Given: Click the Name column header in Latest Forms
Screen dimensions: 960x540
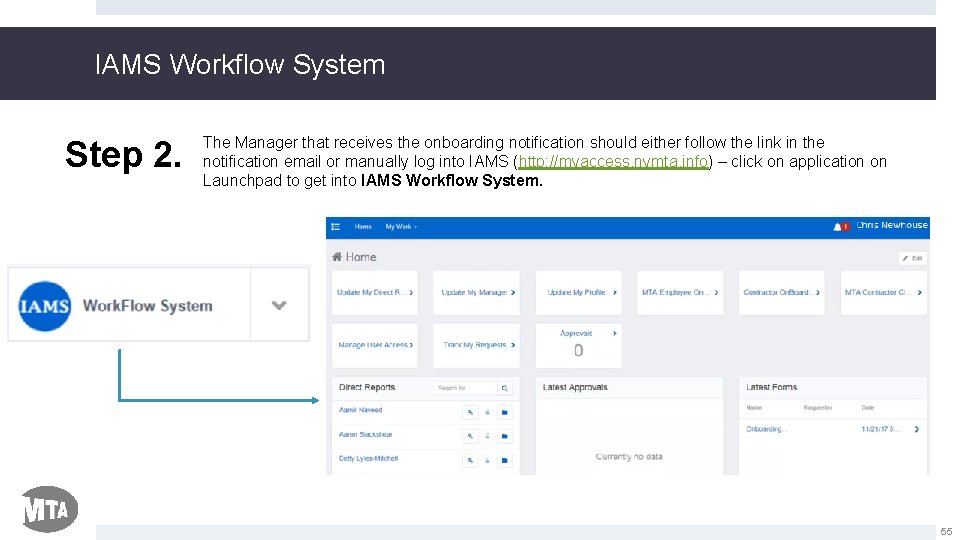Looking at the screenshot, I should pos(754,408).
